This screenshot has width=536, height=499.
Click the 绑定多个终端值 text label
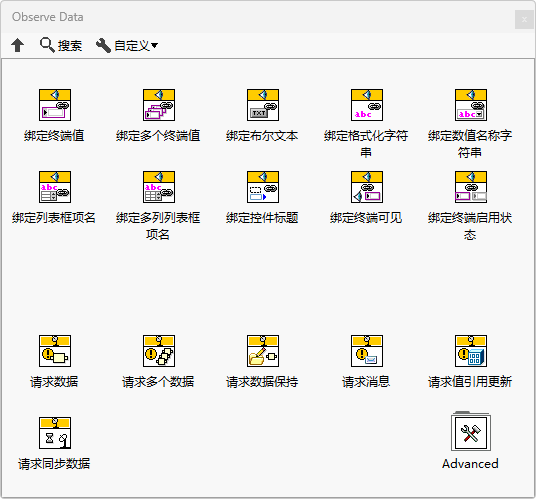point(158,136)
